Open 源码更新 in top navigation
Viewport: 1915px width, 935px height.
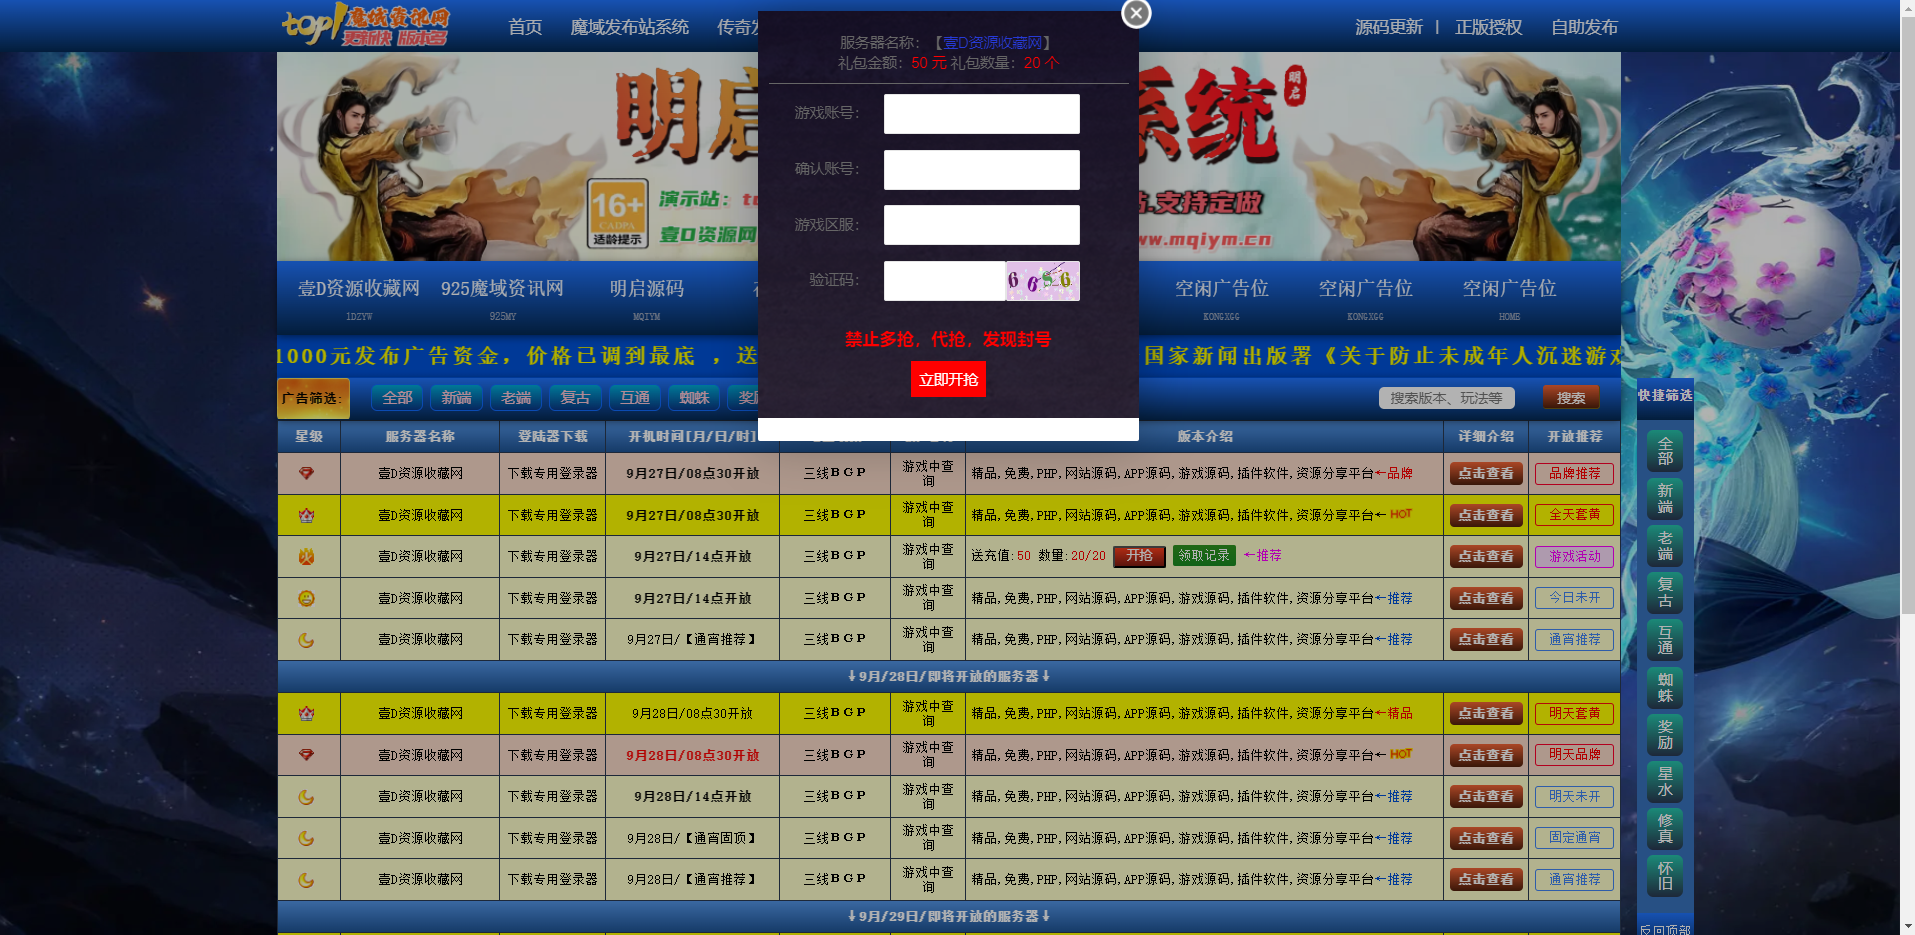(x=1388, y=27)
